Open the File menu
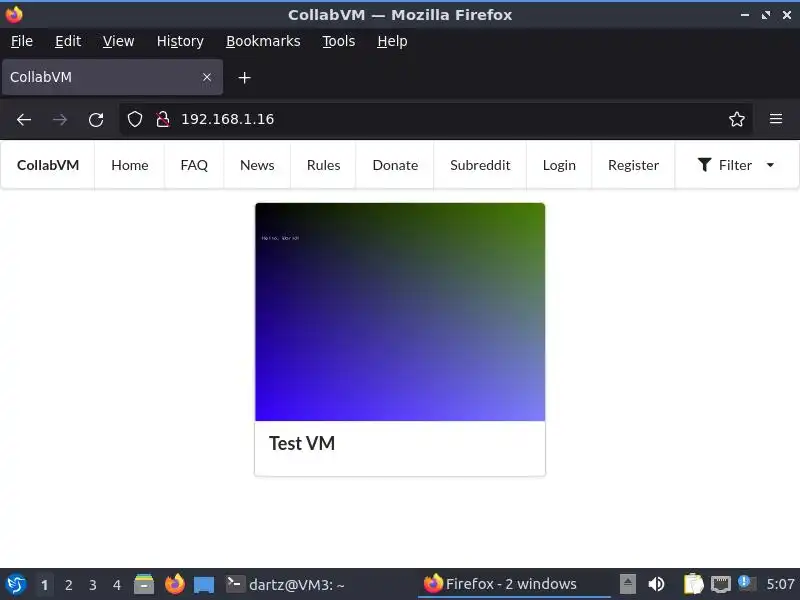Screen dimensions: 800x600 (x=22, y=41)
